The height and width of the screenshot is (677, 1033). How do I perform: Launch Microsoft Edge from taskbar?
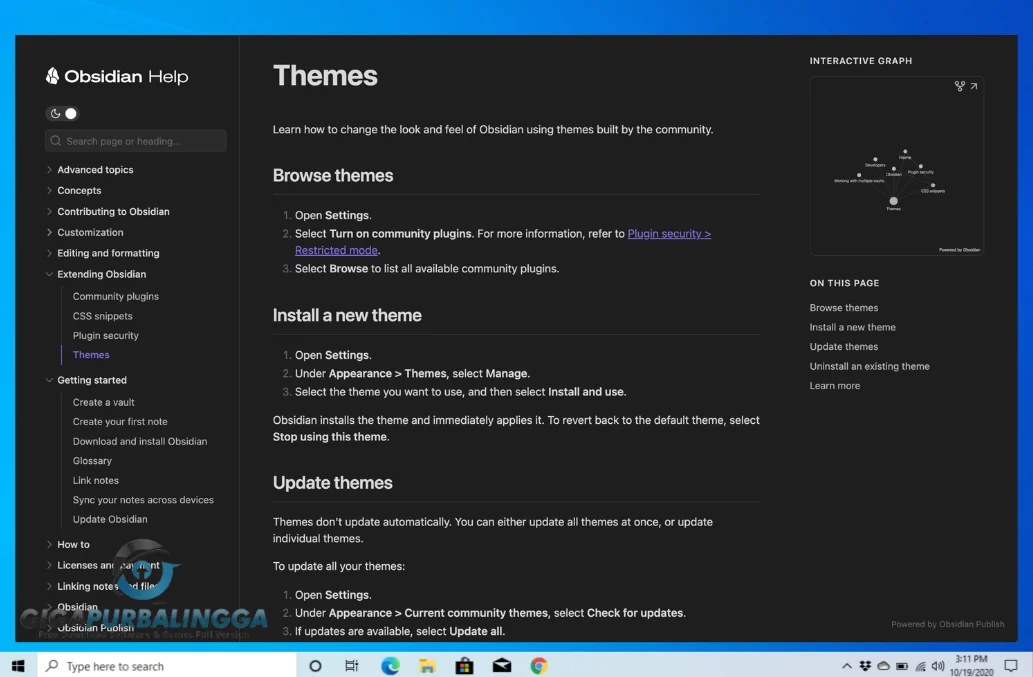click(390, 666)
